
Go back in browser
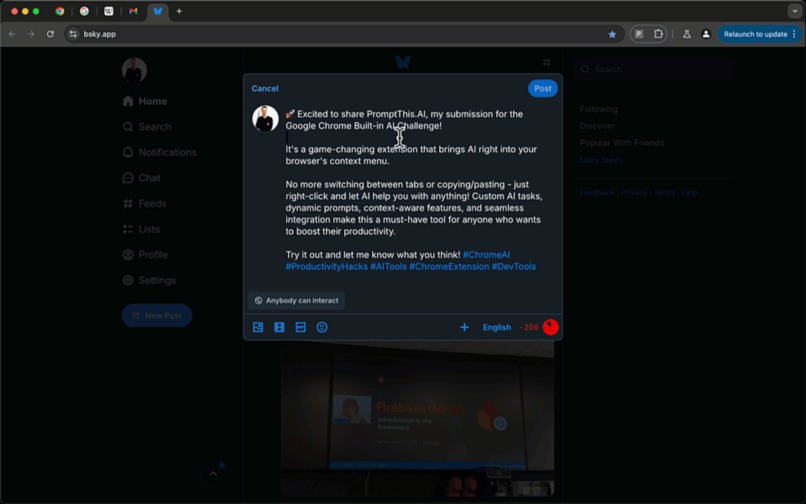[12, 34]
